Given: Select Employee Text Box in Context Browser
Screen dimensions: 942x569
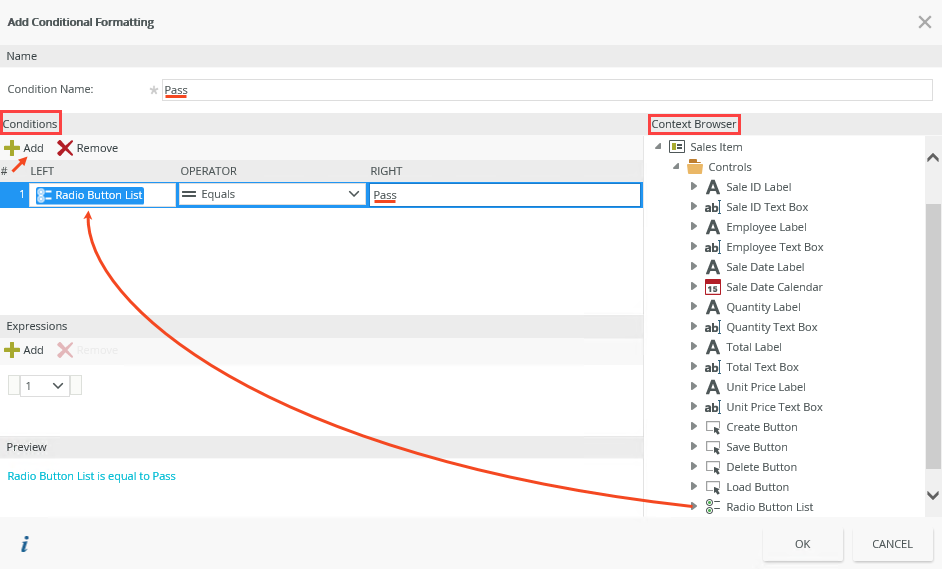Looking at the screenshot, I should [774, 247].
